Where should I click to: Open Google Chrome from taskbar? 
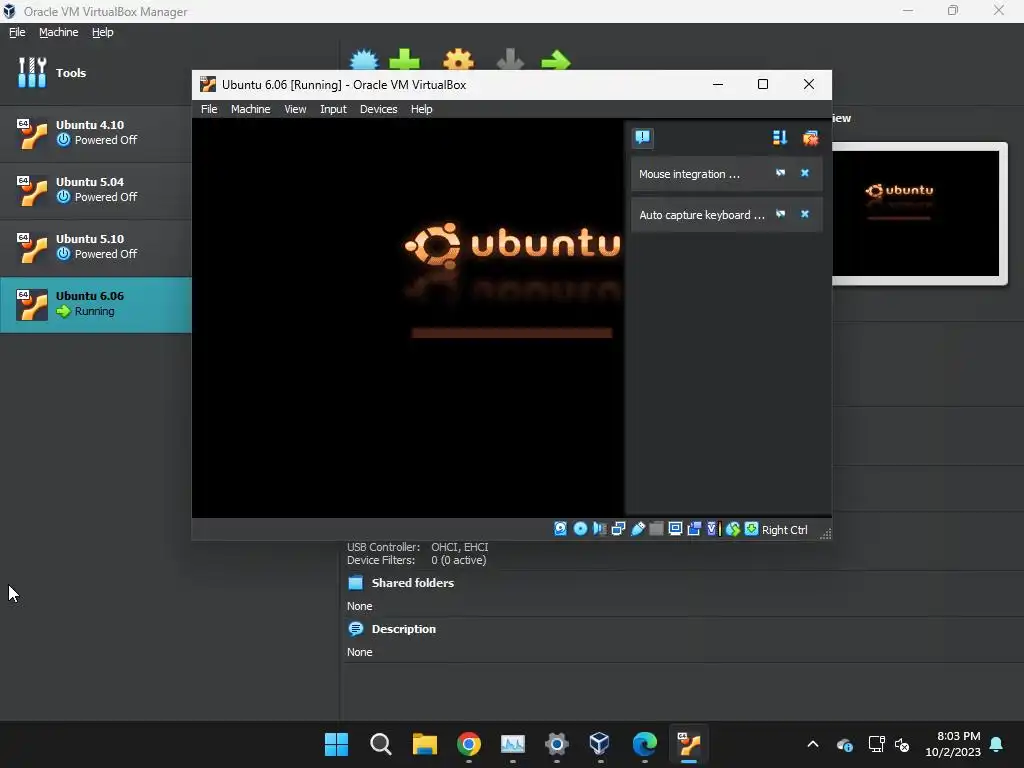click(x=469, y=744)
